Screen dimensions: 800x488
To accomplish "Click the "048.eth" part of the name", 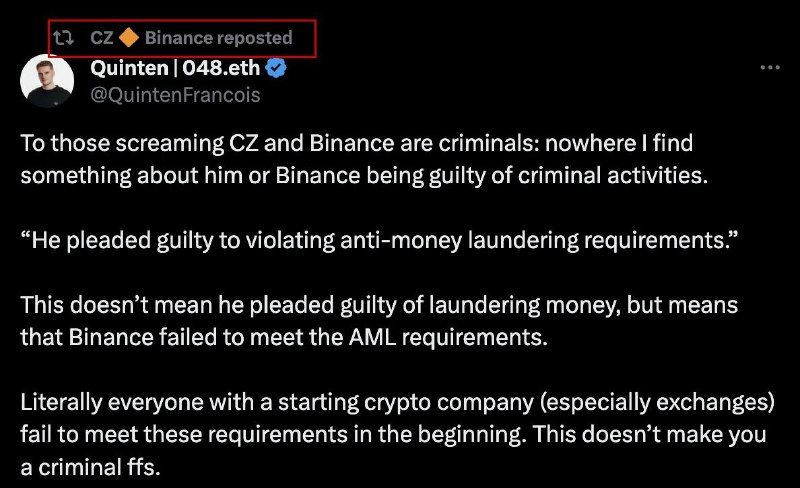I will (x=221, y=68).
